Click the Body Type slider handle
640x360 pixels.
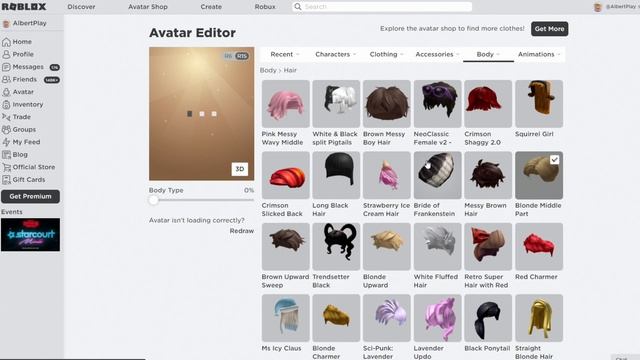pyautogui.click(x=153, y=200)
